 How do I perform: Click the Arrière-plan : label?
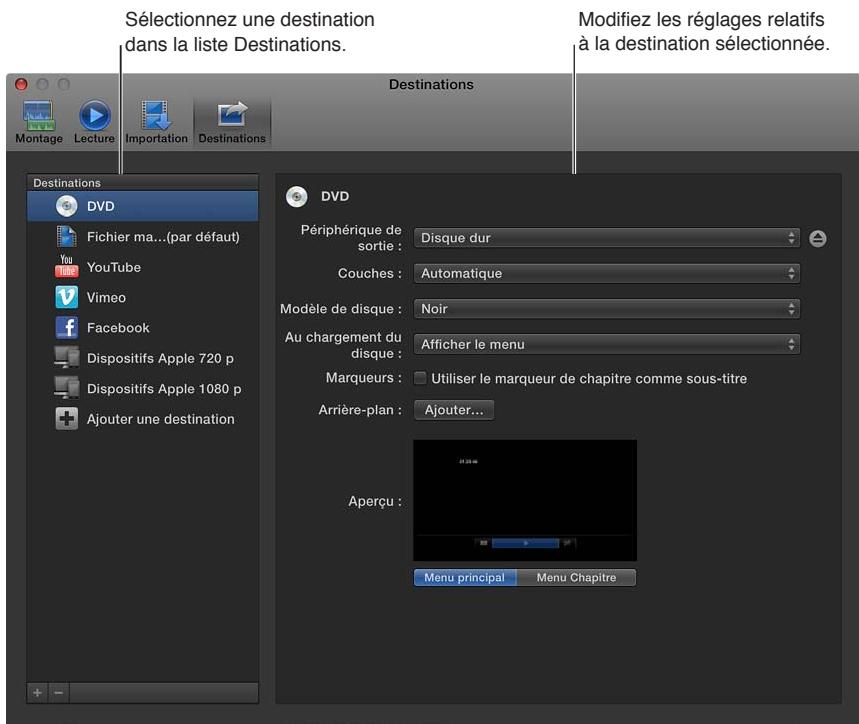pos(360,410)
